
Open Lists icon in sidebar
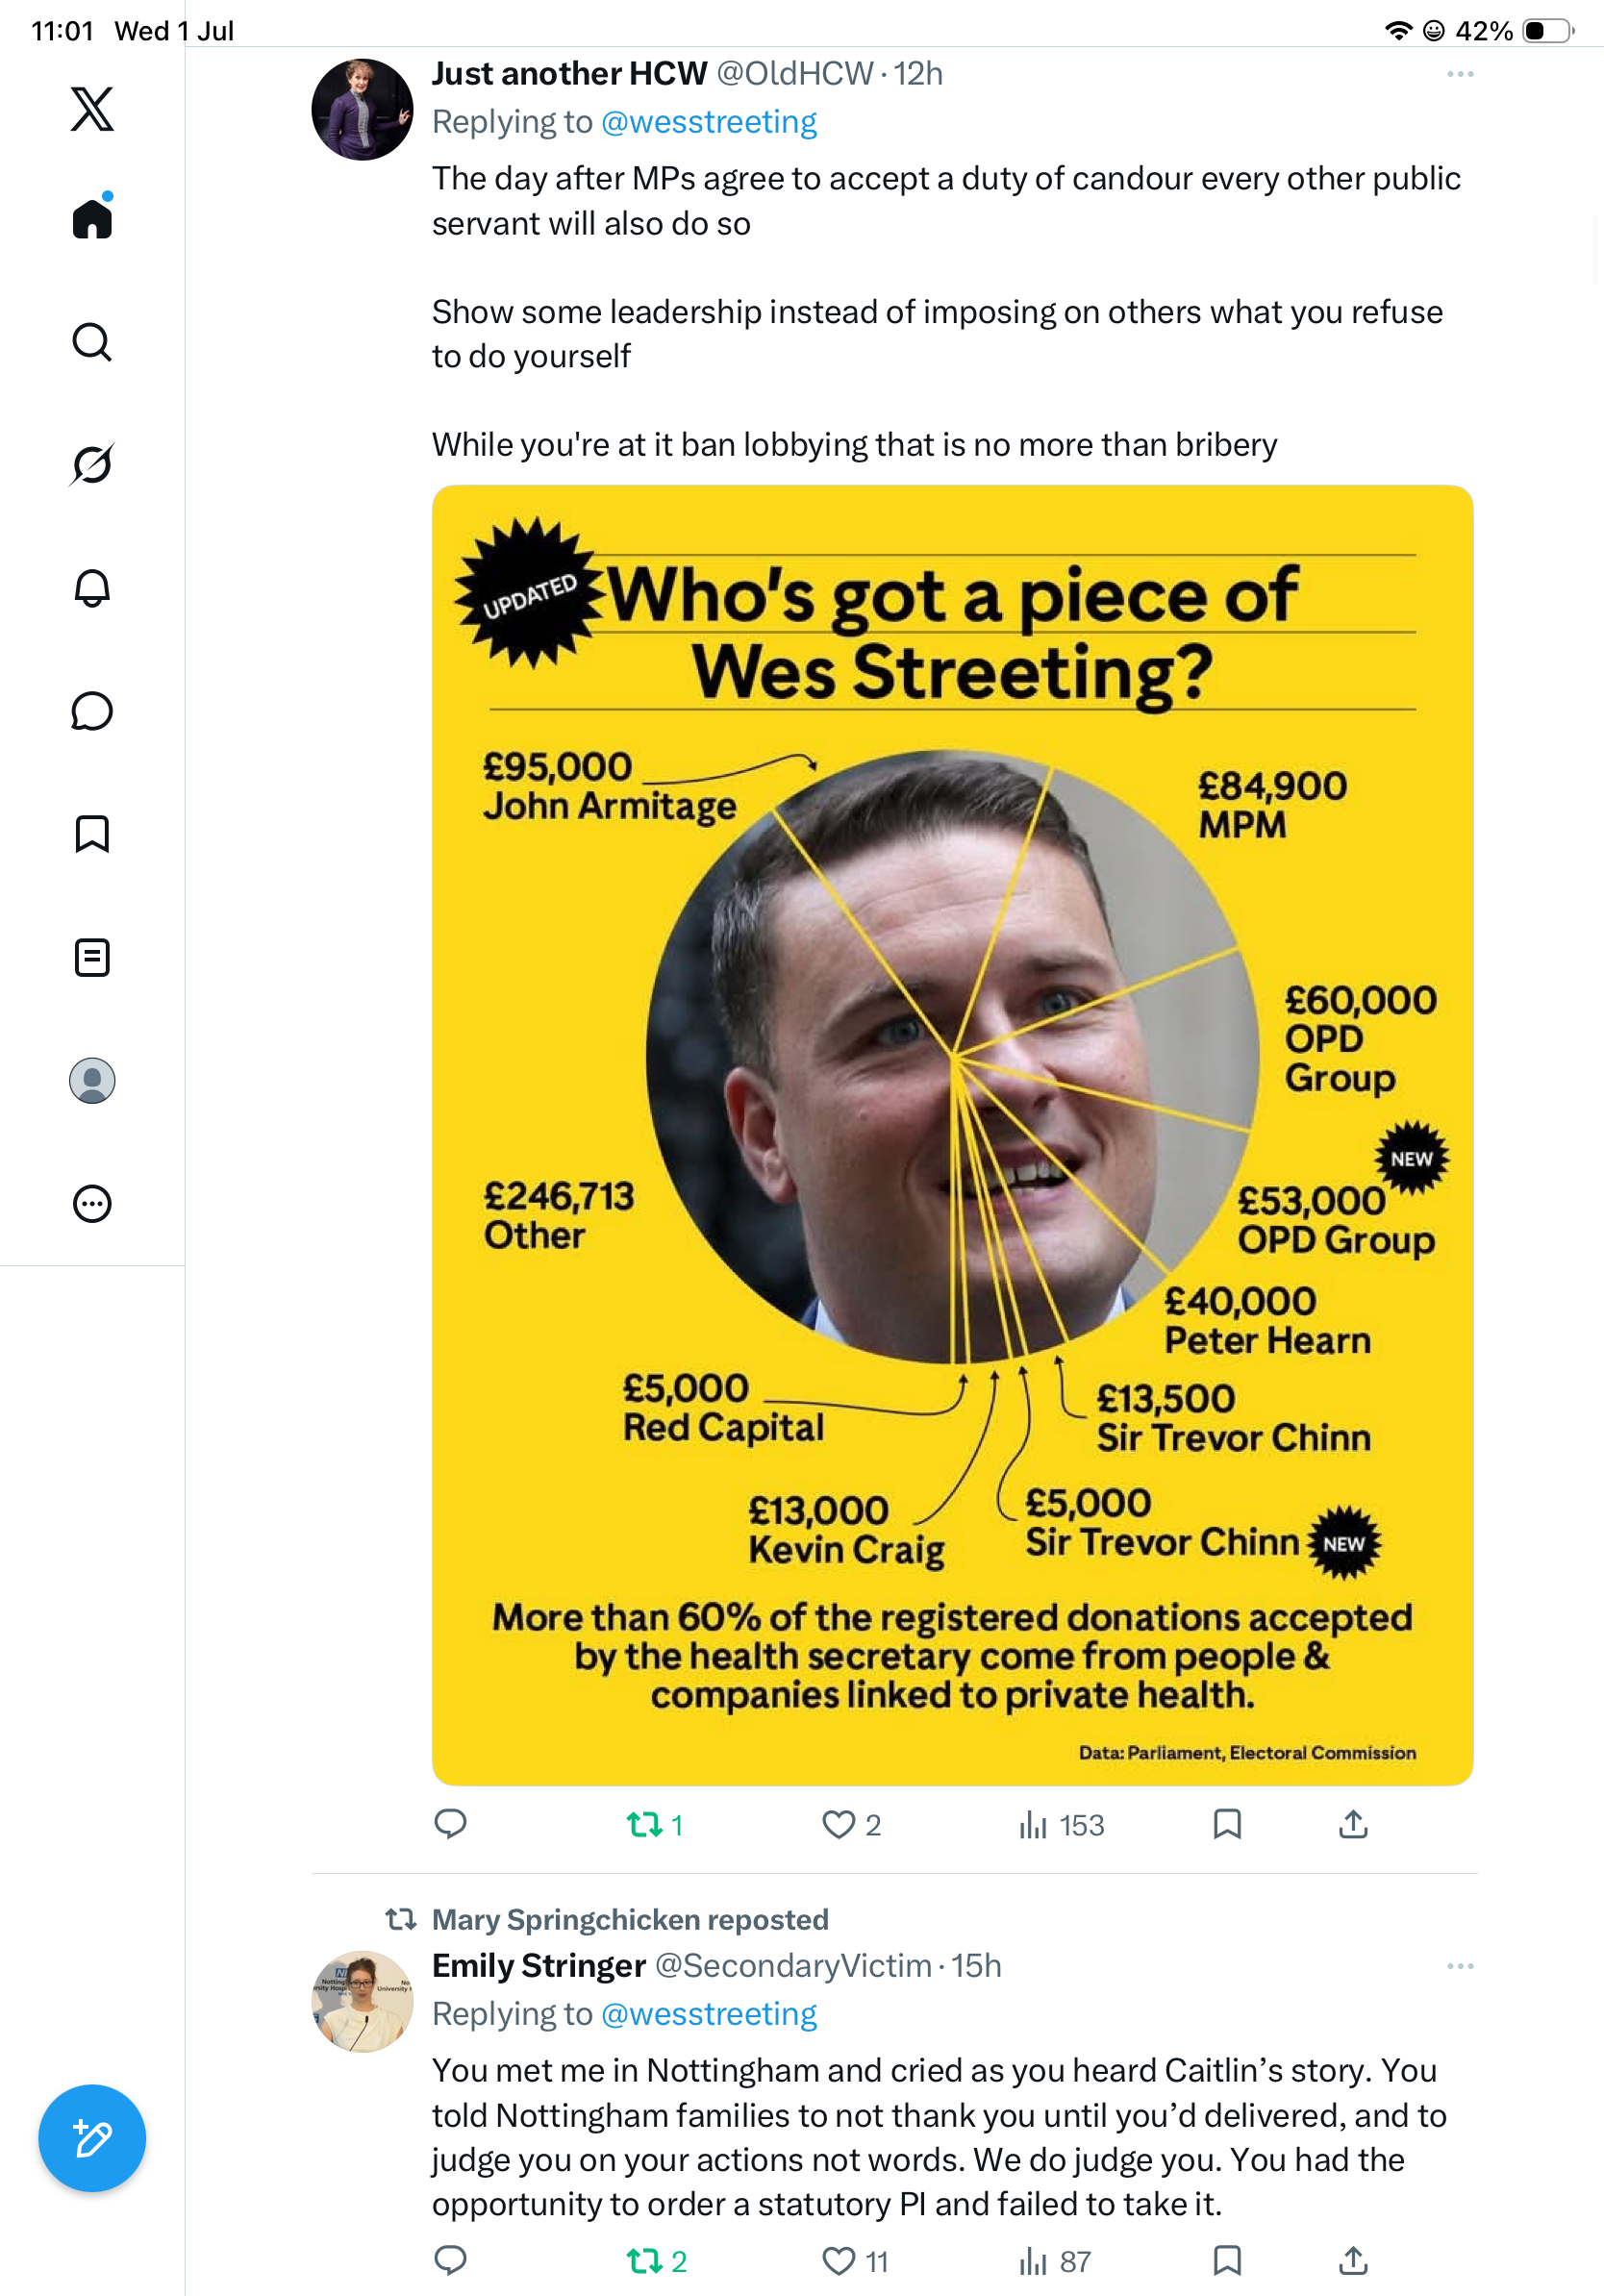(92, 957)
